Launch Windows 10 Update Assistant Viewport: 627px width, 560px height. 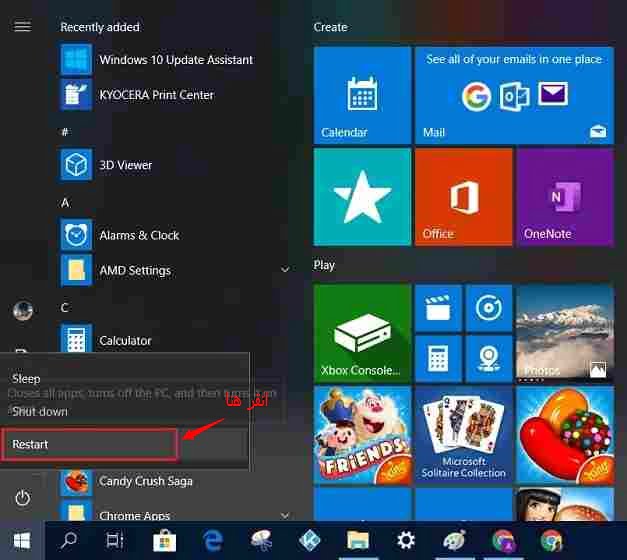[x=156, y=60]
